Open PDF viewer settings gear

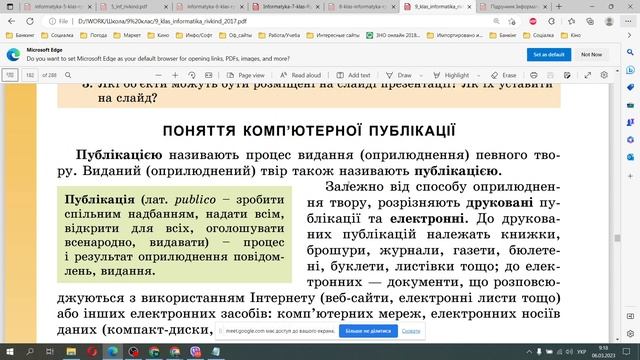(x=604, y=76)
